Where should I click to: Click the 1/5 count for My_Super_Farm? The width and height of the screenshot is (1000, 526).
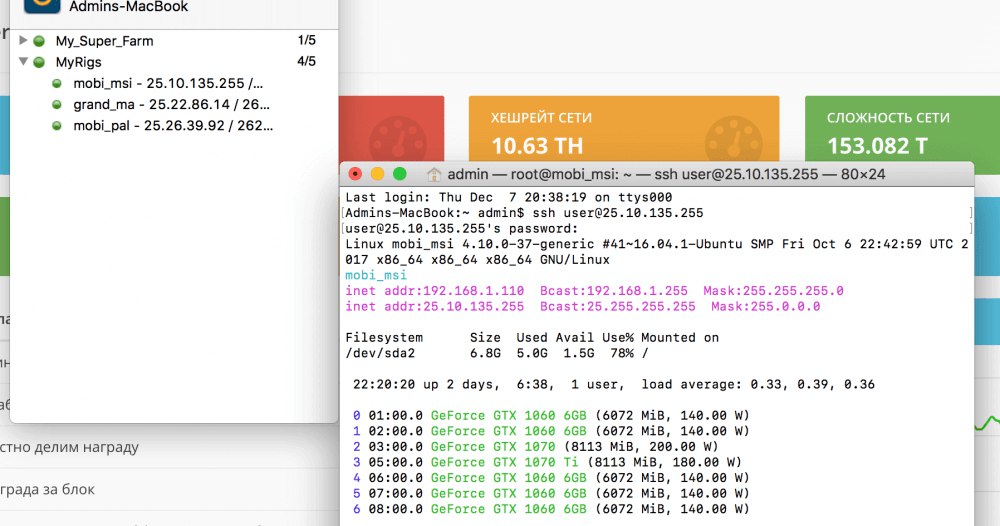pyautogui.click(x=306, y=40)
